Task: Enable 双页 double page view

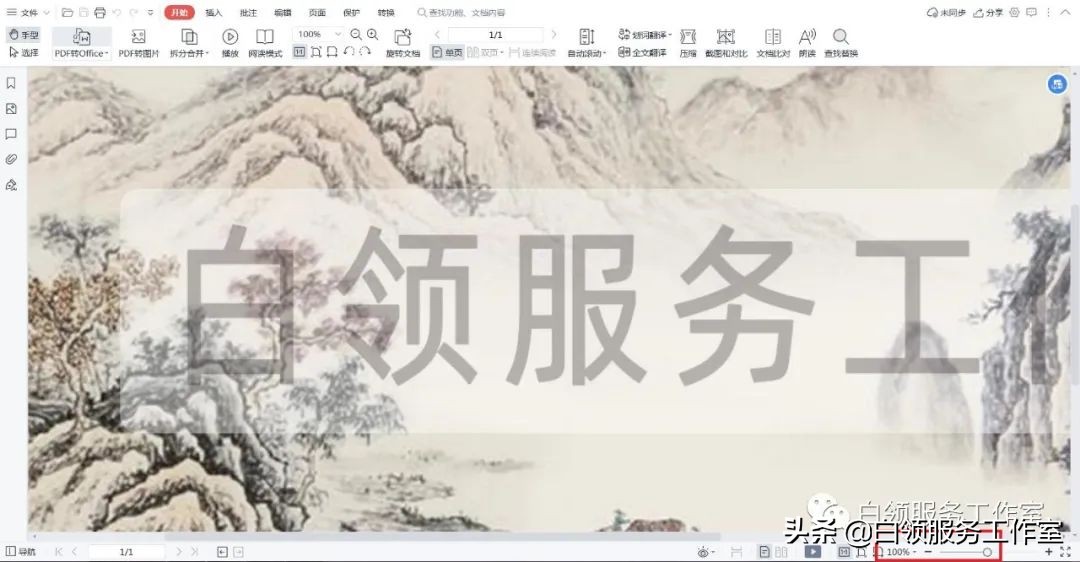Action: pos(486,52)
